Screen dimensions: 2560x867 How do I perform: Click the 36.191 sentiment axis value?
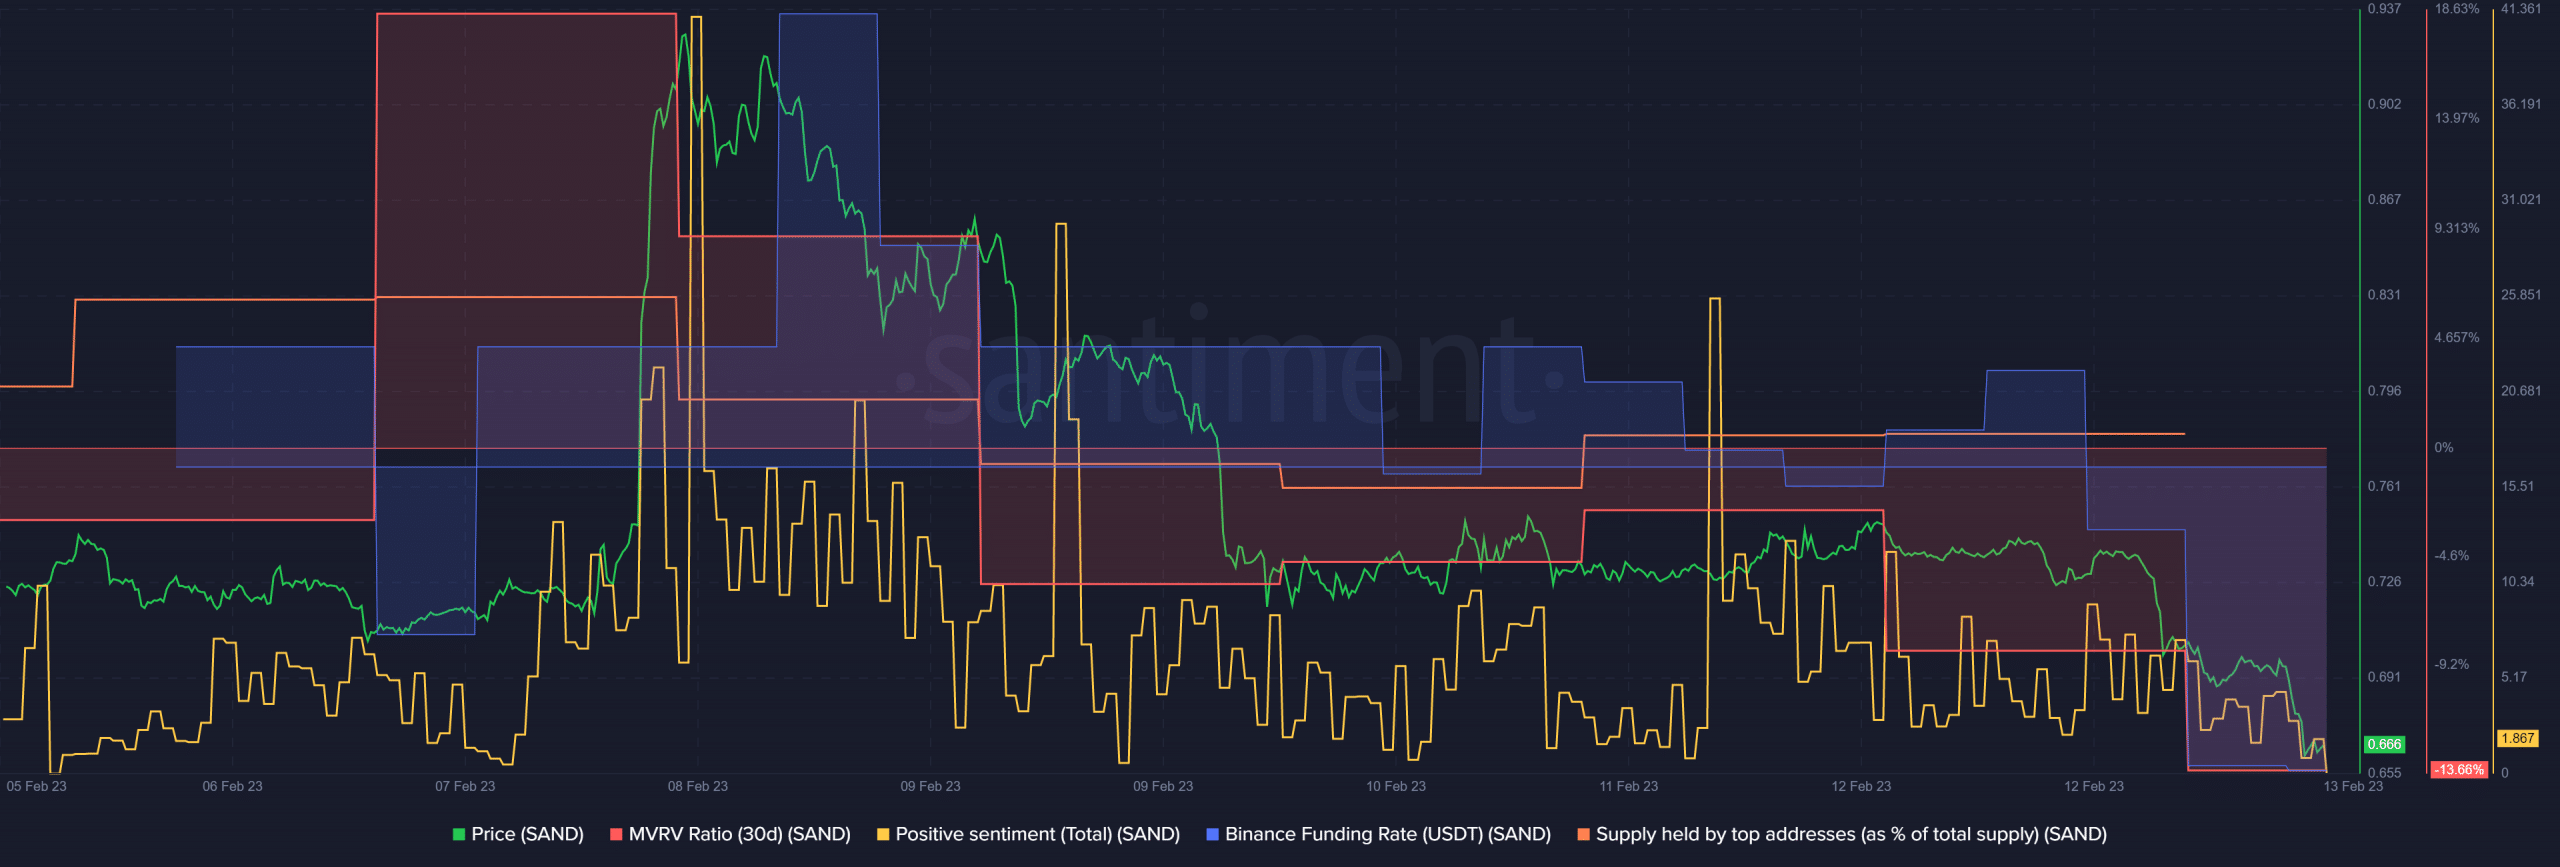pyautogui.click(x=2521, y=104)
